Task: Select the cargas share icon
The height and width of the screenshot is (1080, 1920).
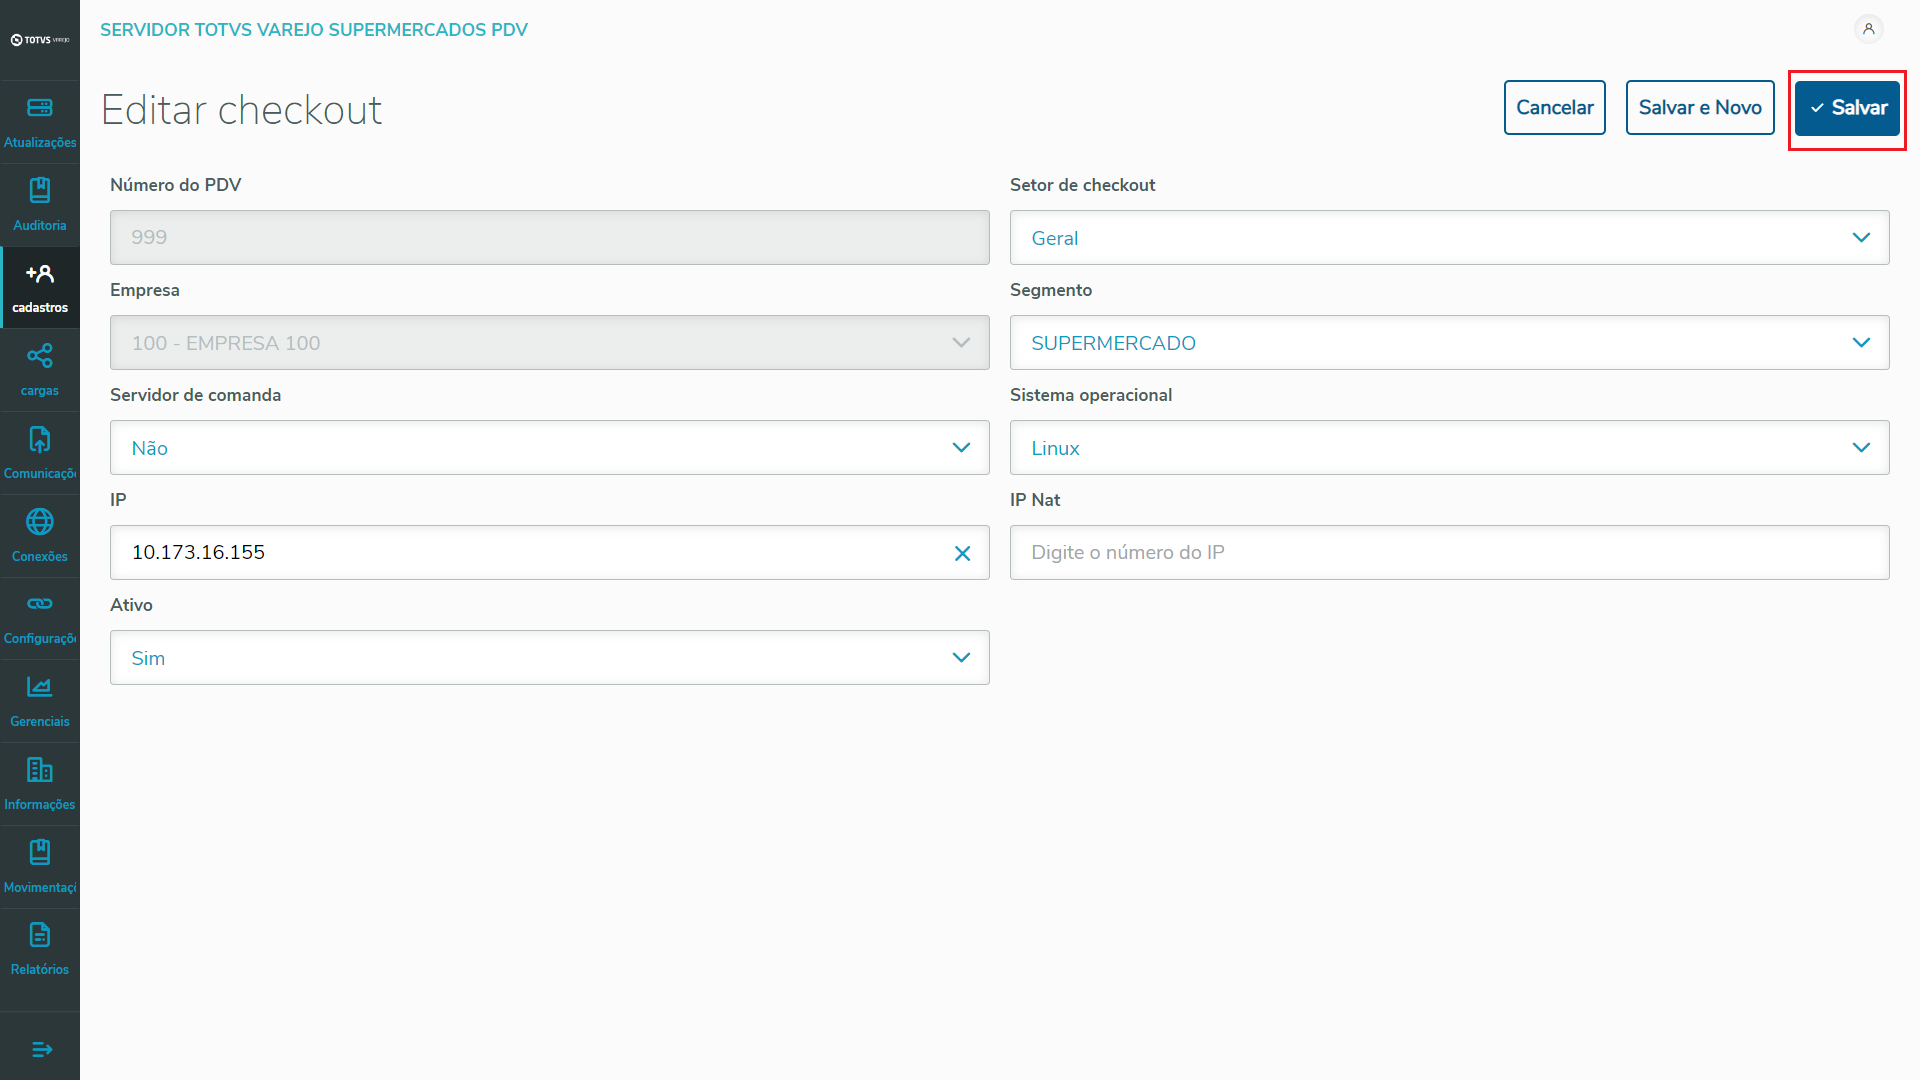Action: [x=40, y=356]
